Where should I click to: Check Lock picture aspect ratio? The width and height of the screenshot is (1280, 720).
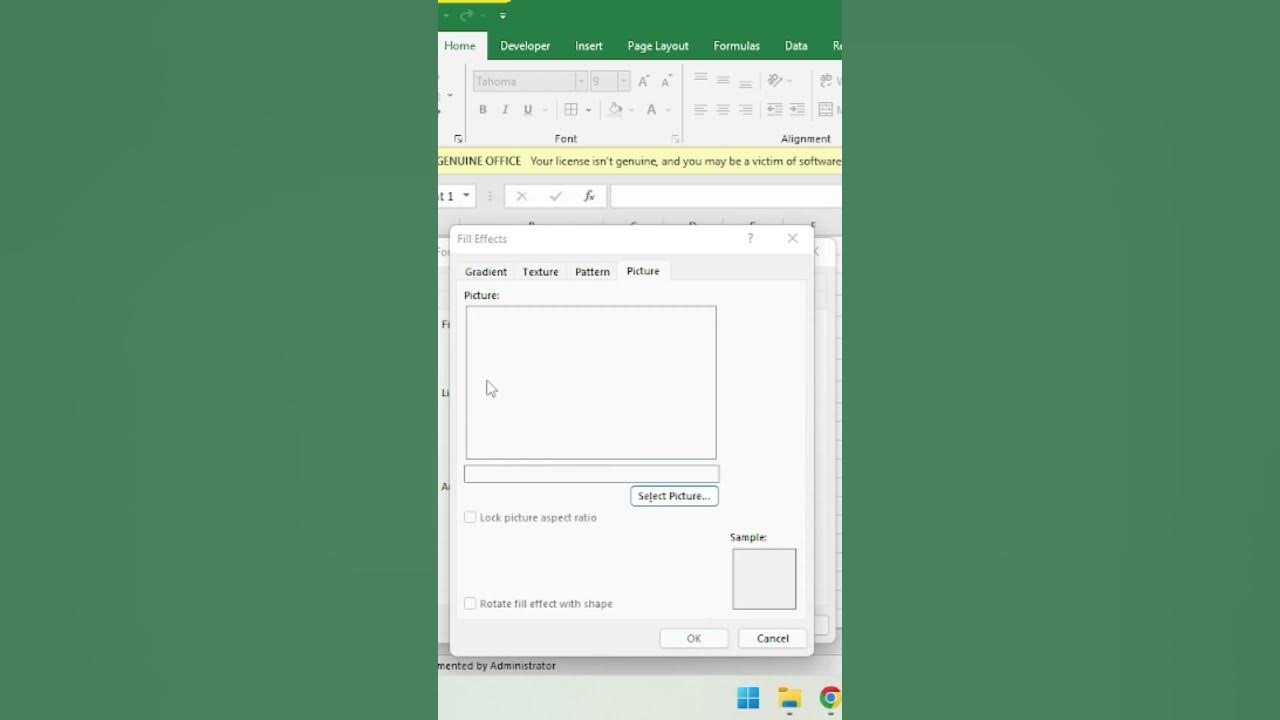coord(470,517)
